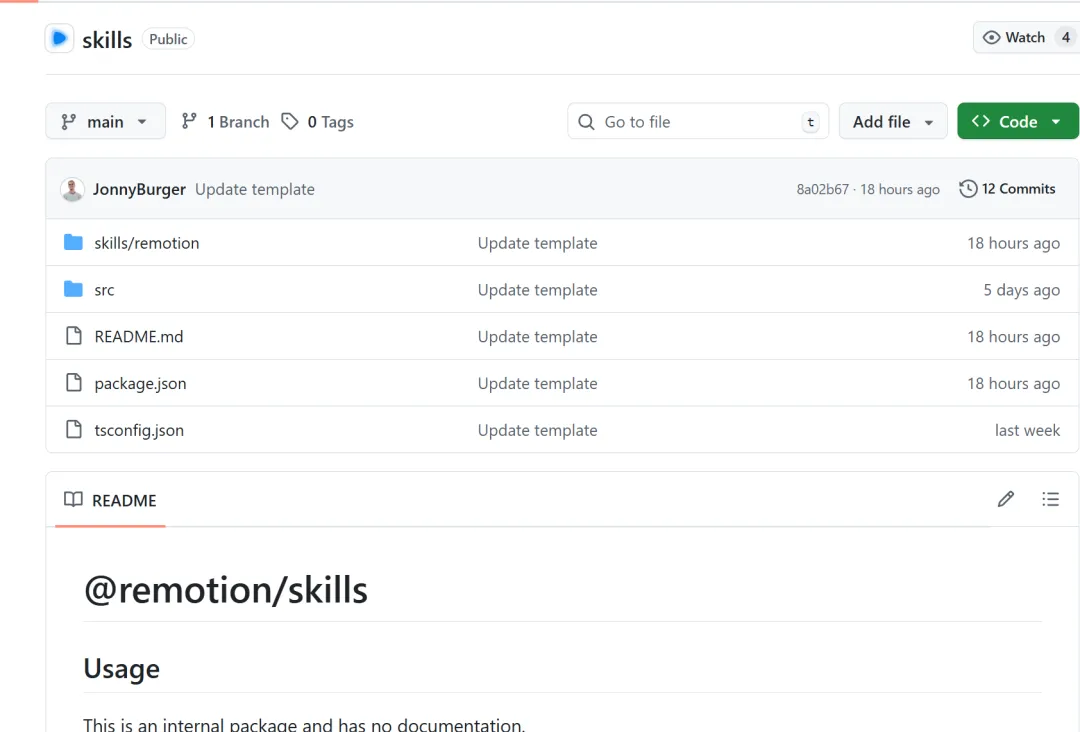This screenshot has width=1080, height=732.
Task: Open commit message in README.md row
Action: click(x=537, y=337)
